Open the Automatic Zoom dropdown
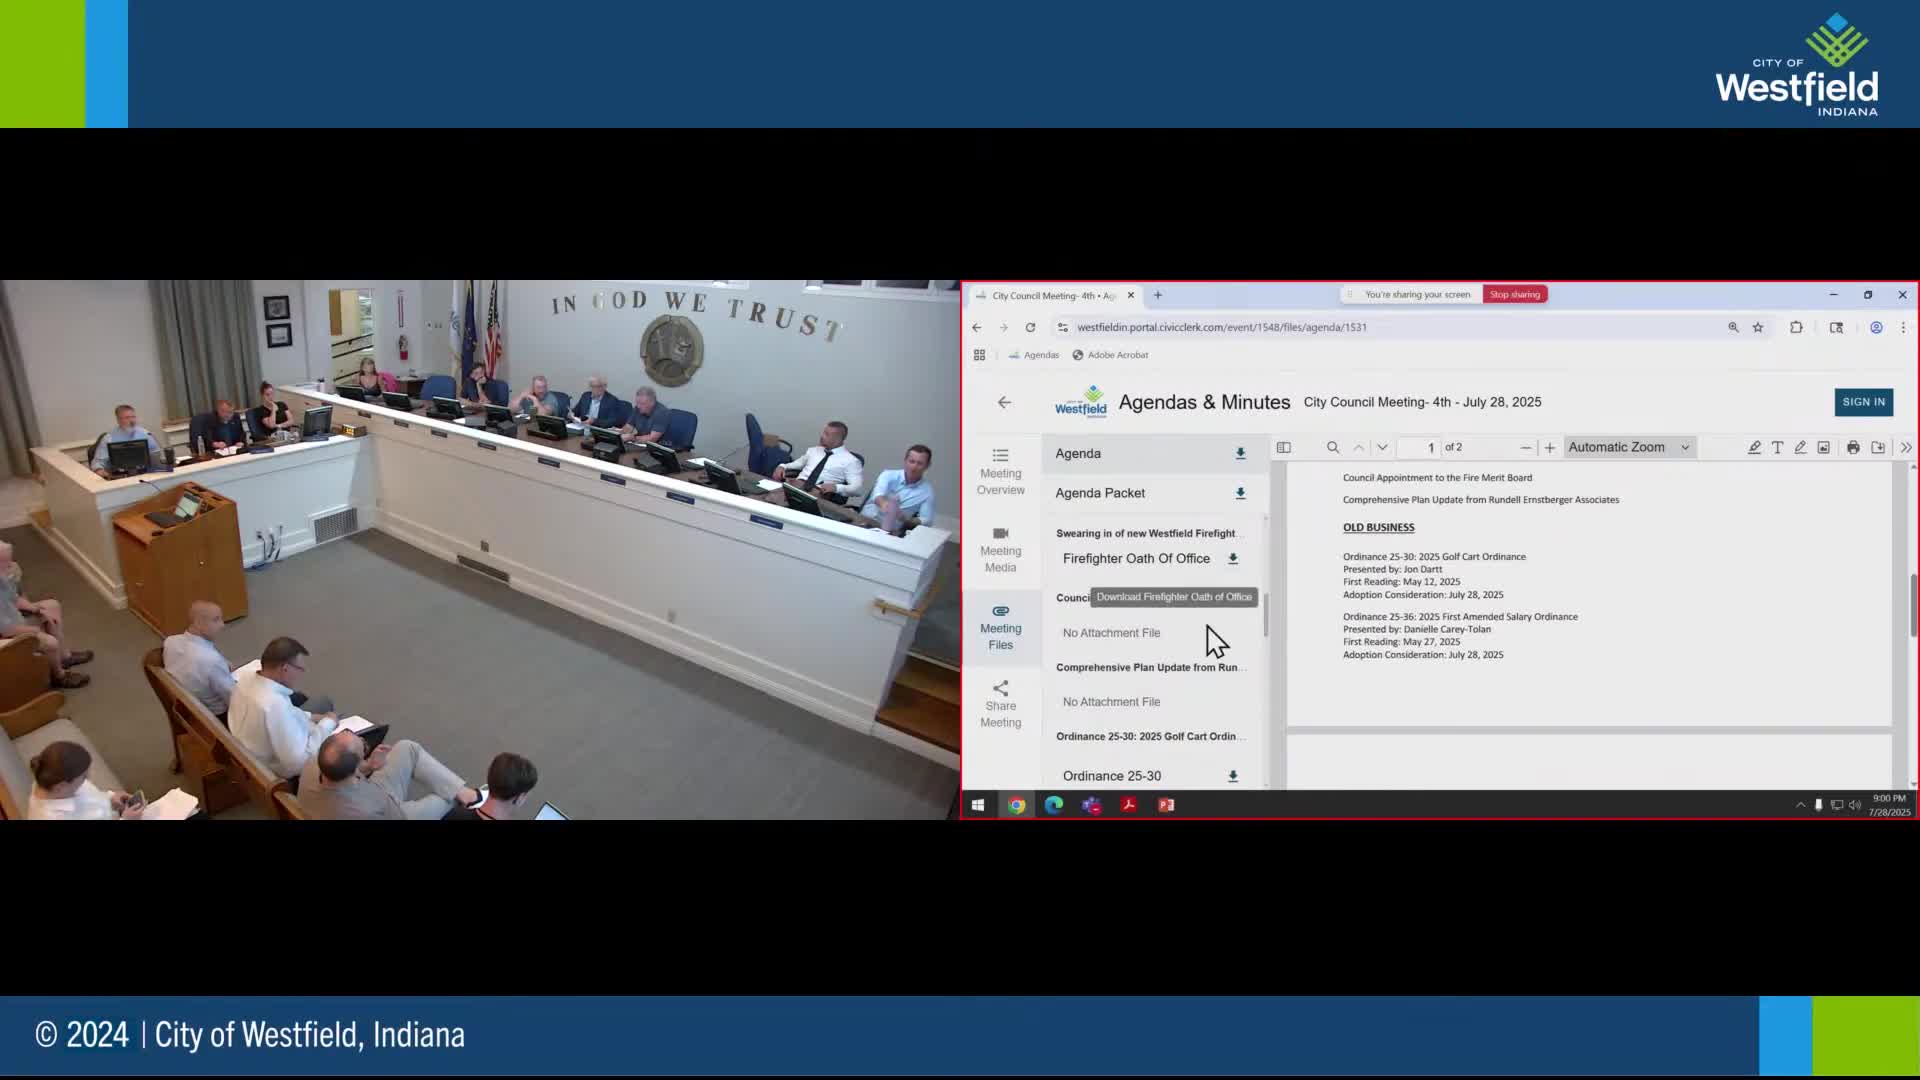 1628,447
